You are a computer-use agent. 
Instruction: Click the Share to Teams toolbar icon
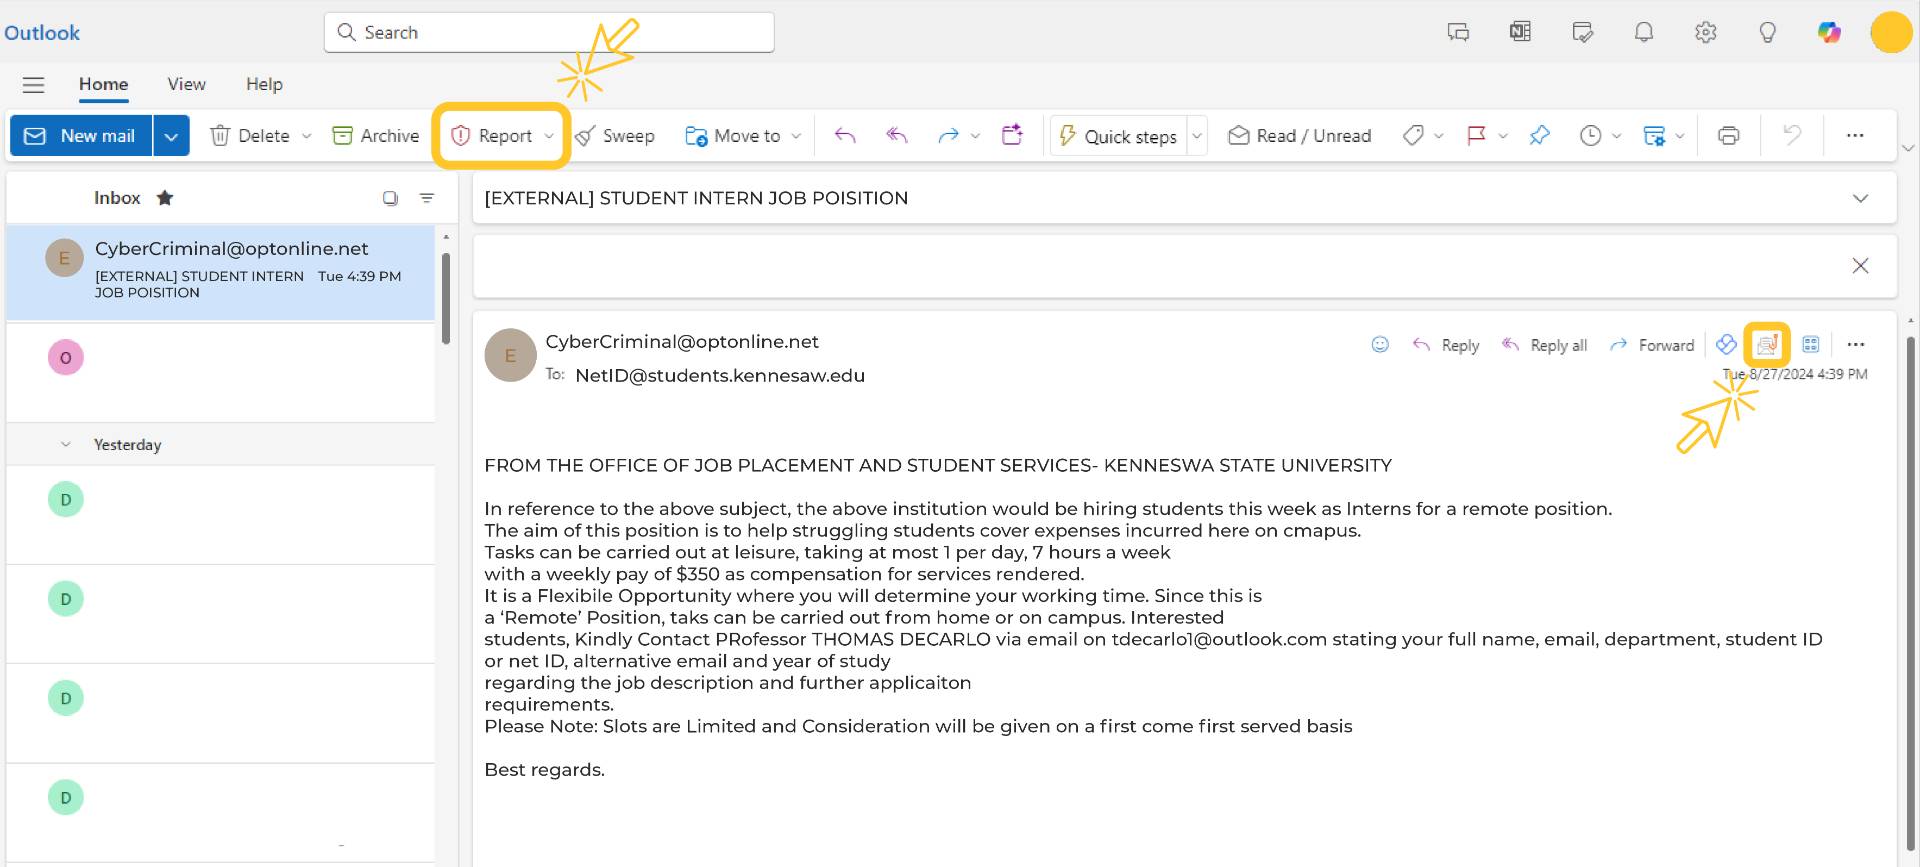(1013, 135)
